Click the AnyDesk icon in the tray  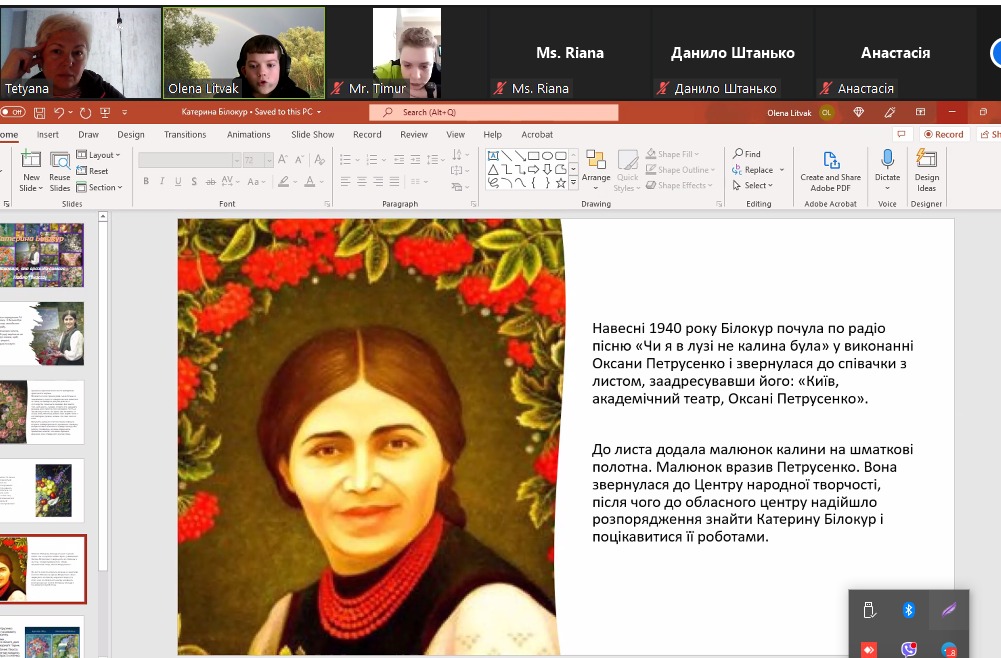pos(868,650)
